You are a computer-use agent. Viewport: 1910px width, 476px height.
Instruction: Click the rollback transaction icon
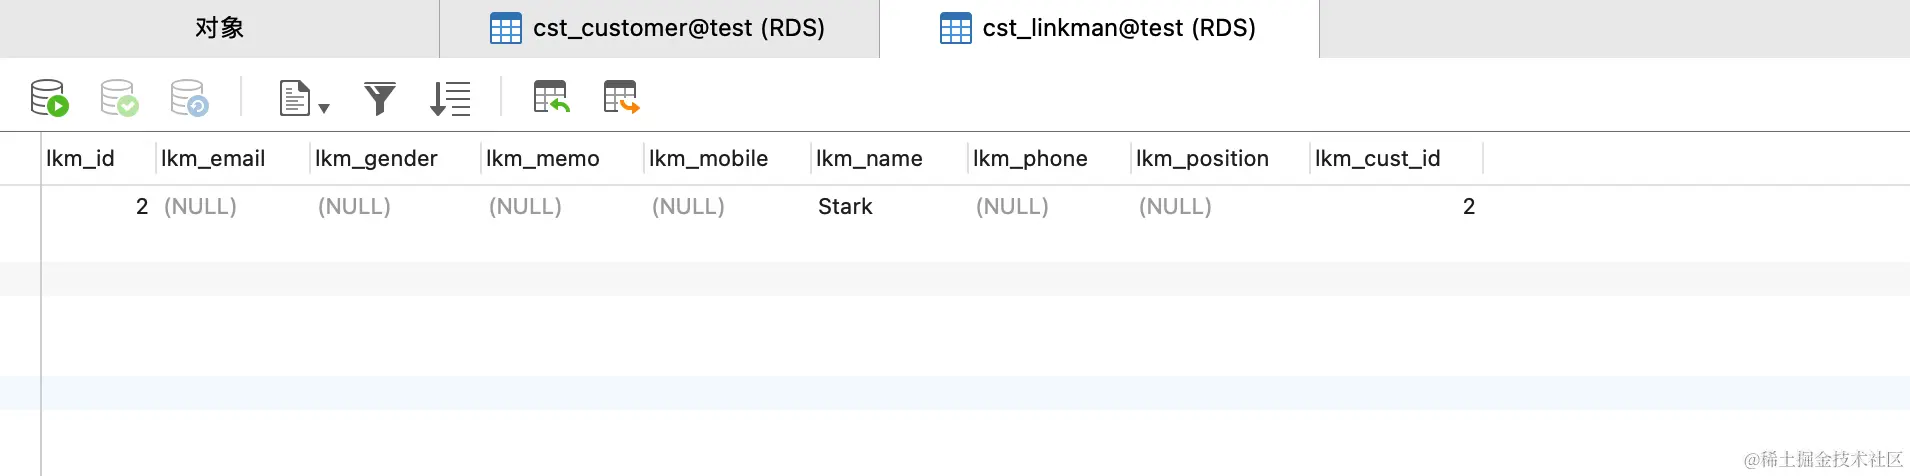click(189, 98)
